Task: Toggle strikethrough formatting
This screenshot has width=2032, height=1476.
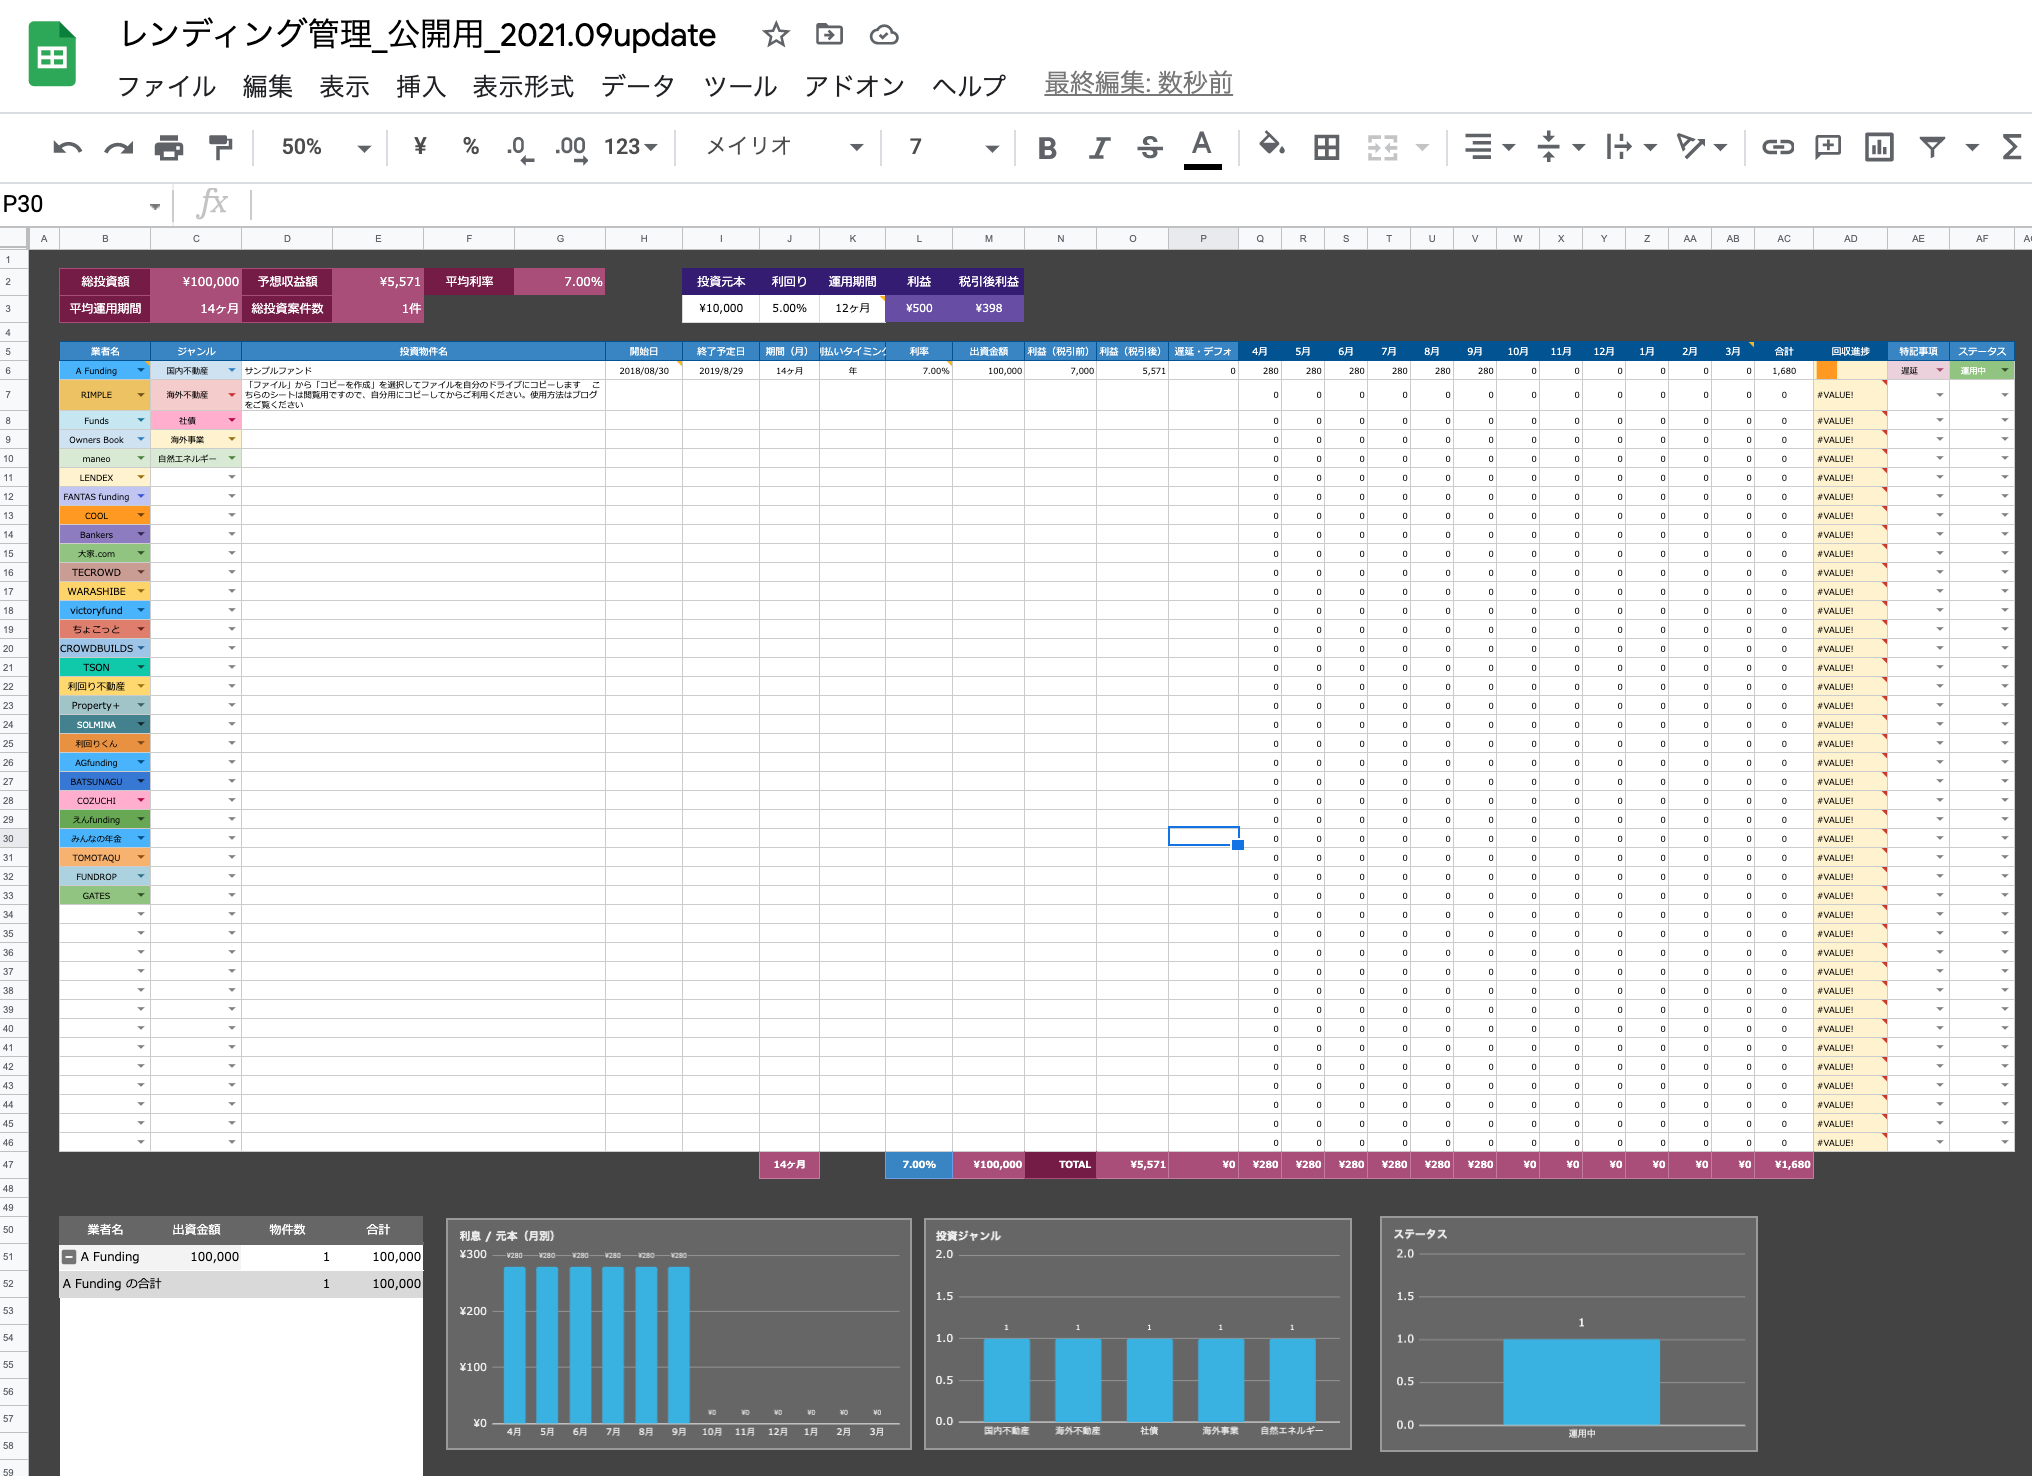Action: 1150,148
